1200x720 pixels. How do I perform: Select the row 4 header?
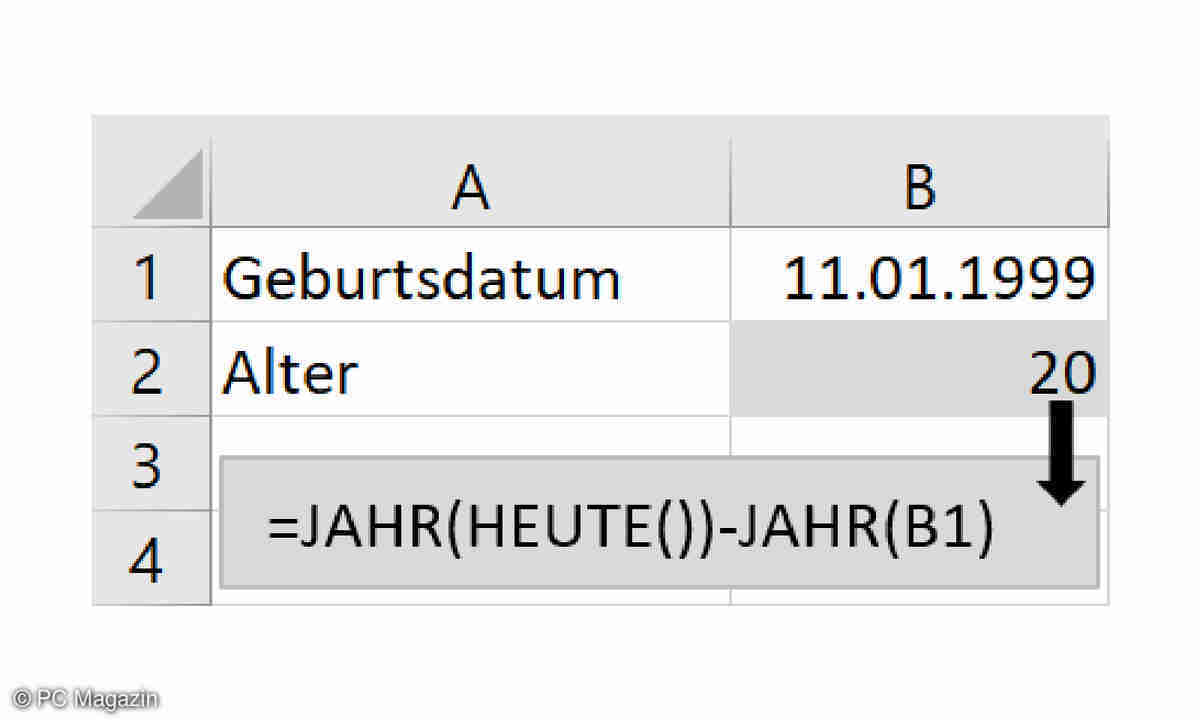(x=147, y=560)
